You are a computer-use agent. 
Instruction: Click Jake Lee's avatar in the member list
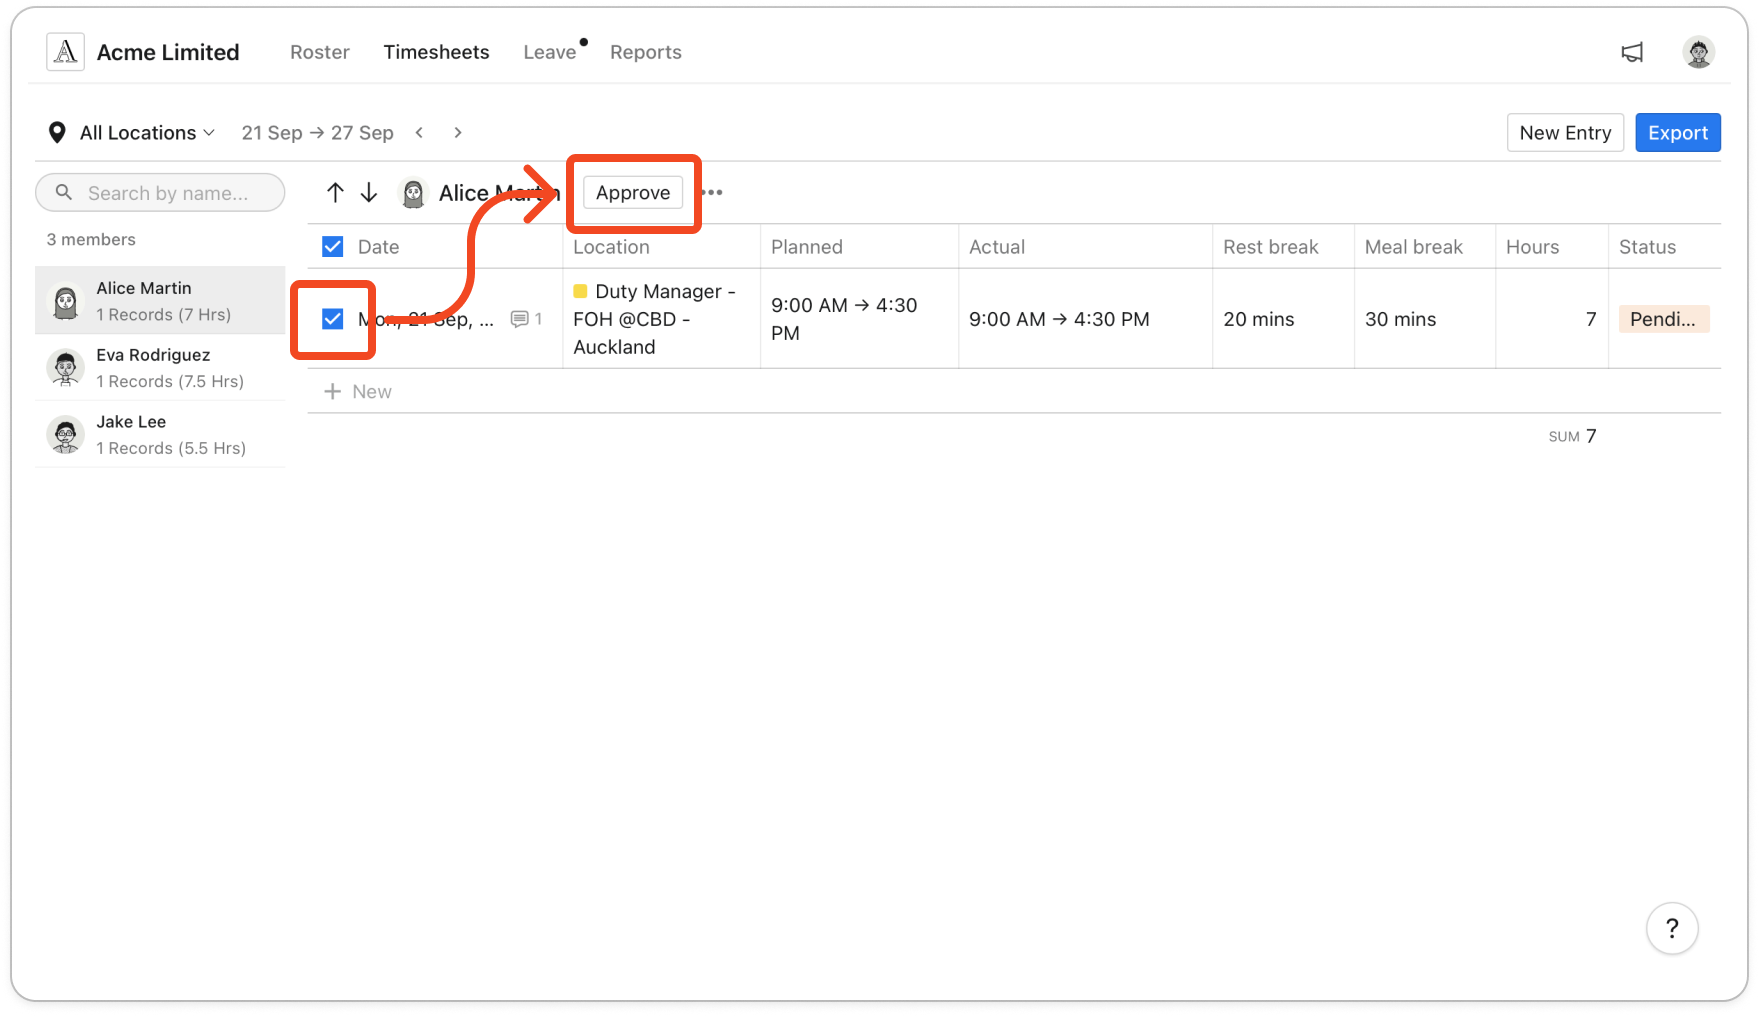(66, 435)
